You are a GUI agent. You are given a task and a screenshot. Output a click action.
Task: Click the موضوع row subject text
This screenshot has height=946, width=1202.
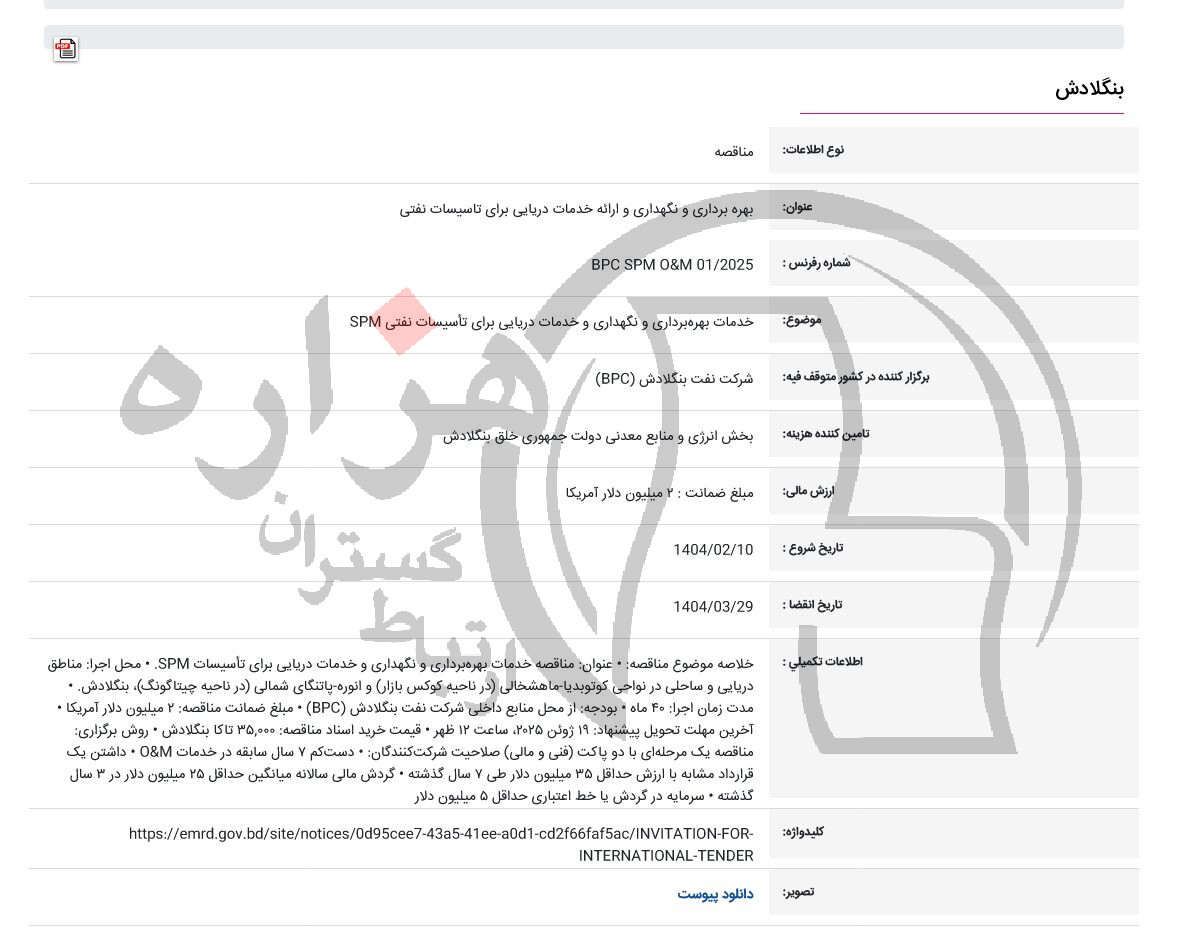tap(551, 322)
